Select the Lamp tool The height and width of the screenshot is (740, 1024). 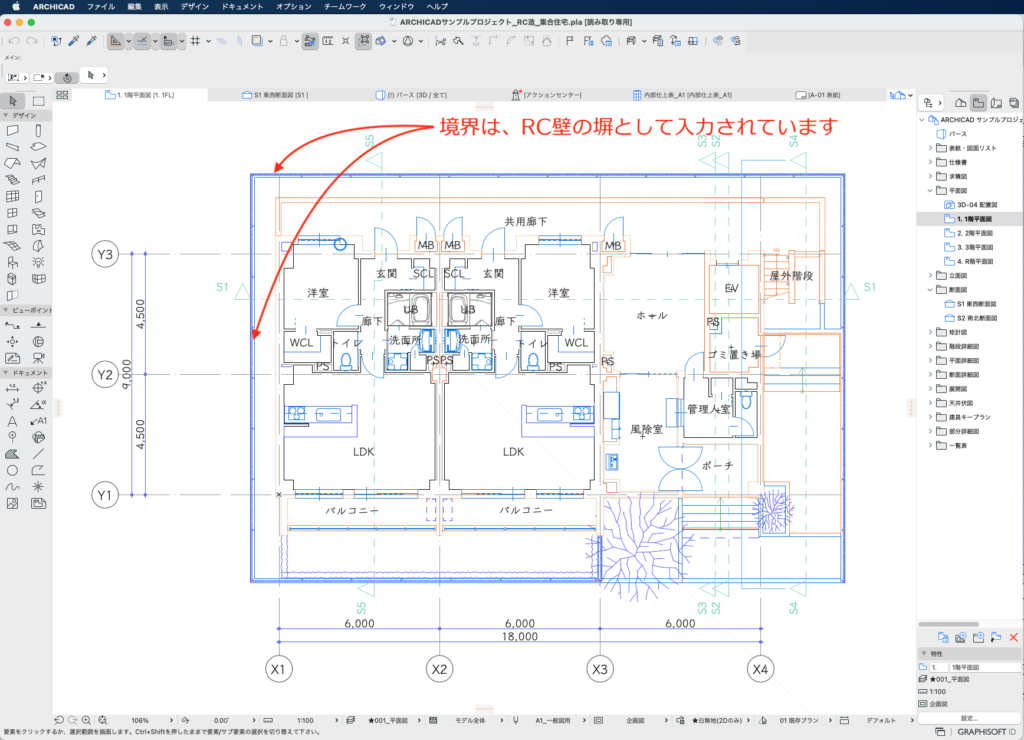[x=39, y=263]
